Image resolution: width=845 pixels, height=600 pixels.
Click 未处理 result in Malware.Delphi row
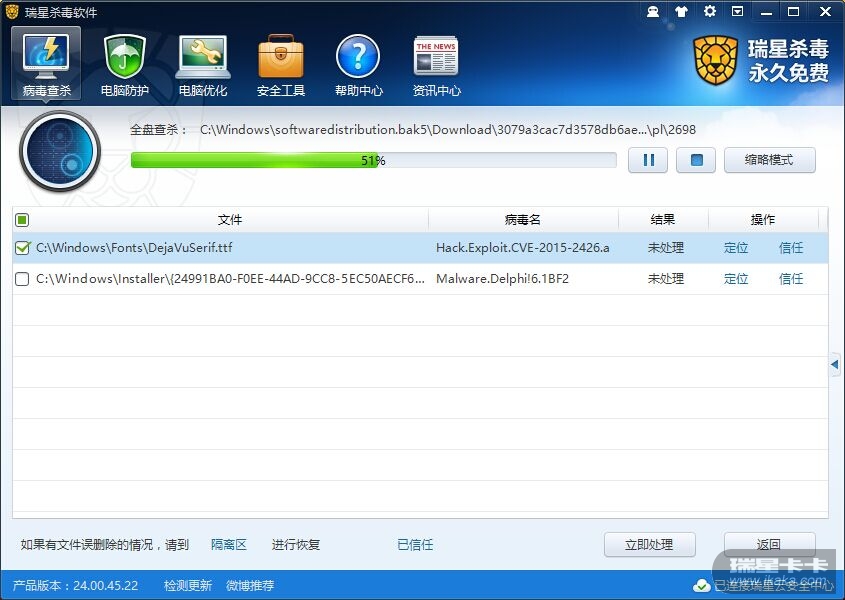(666, 279)
